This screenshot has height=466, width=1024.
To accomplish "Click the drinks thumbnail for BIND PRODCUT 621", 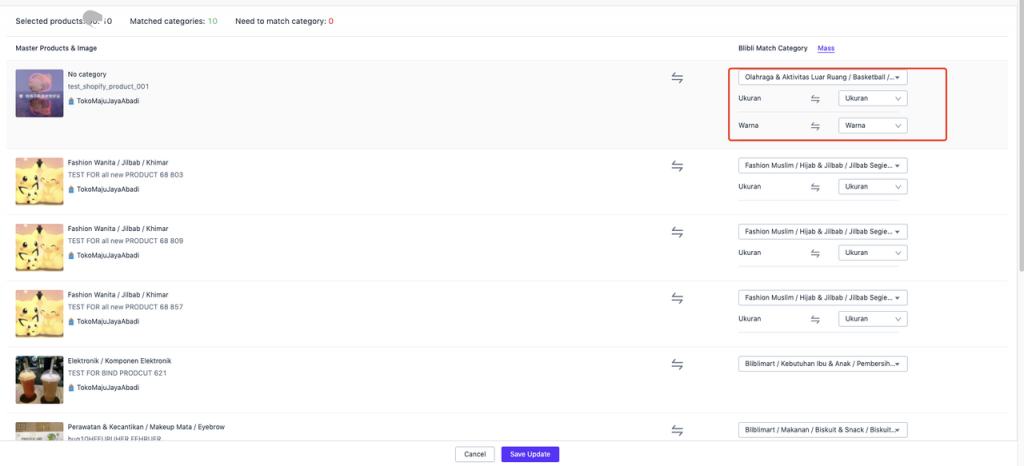I will pos(39,380).
